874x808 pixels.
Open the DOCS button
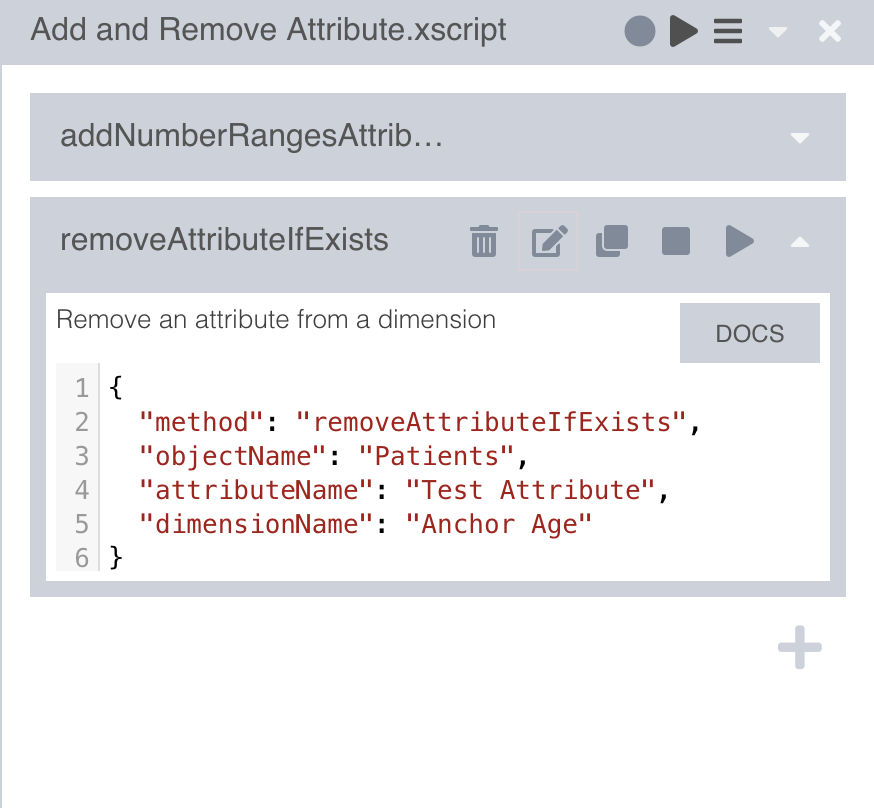749,333
